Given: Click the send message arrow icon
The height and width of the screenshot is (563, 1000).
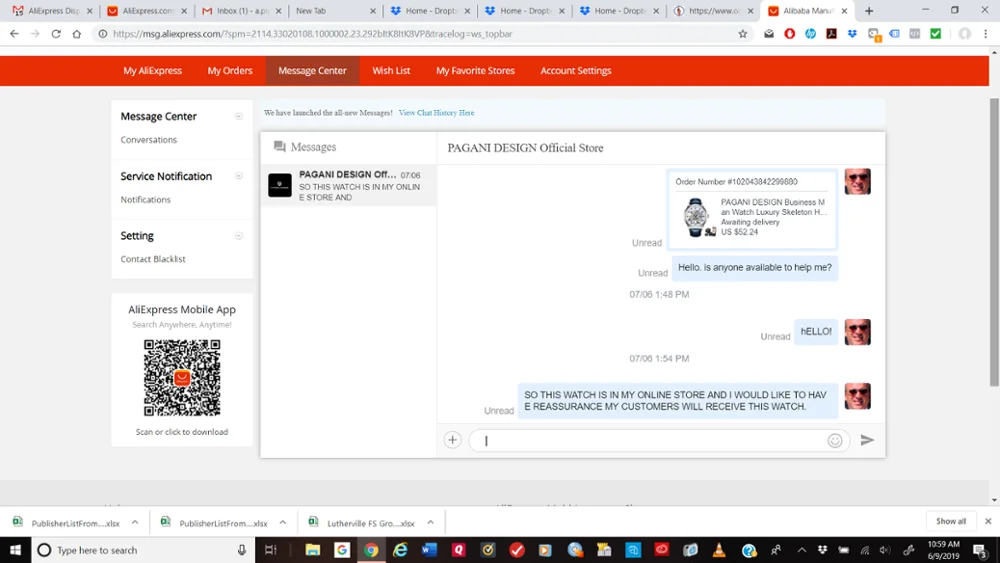Looking at the screenshot, I should click(867, 440).
